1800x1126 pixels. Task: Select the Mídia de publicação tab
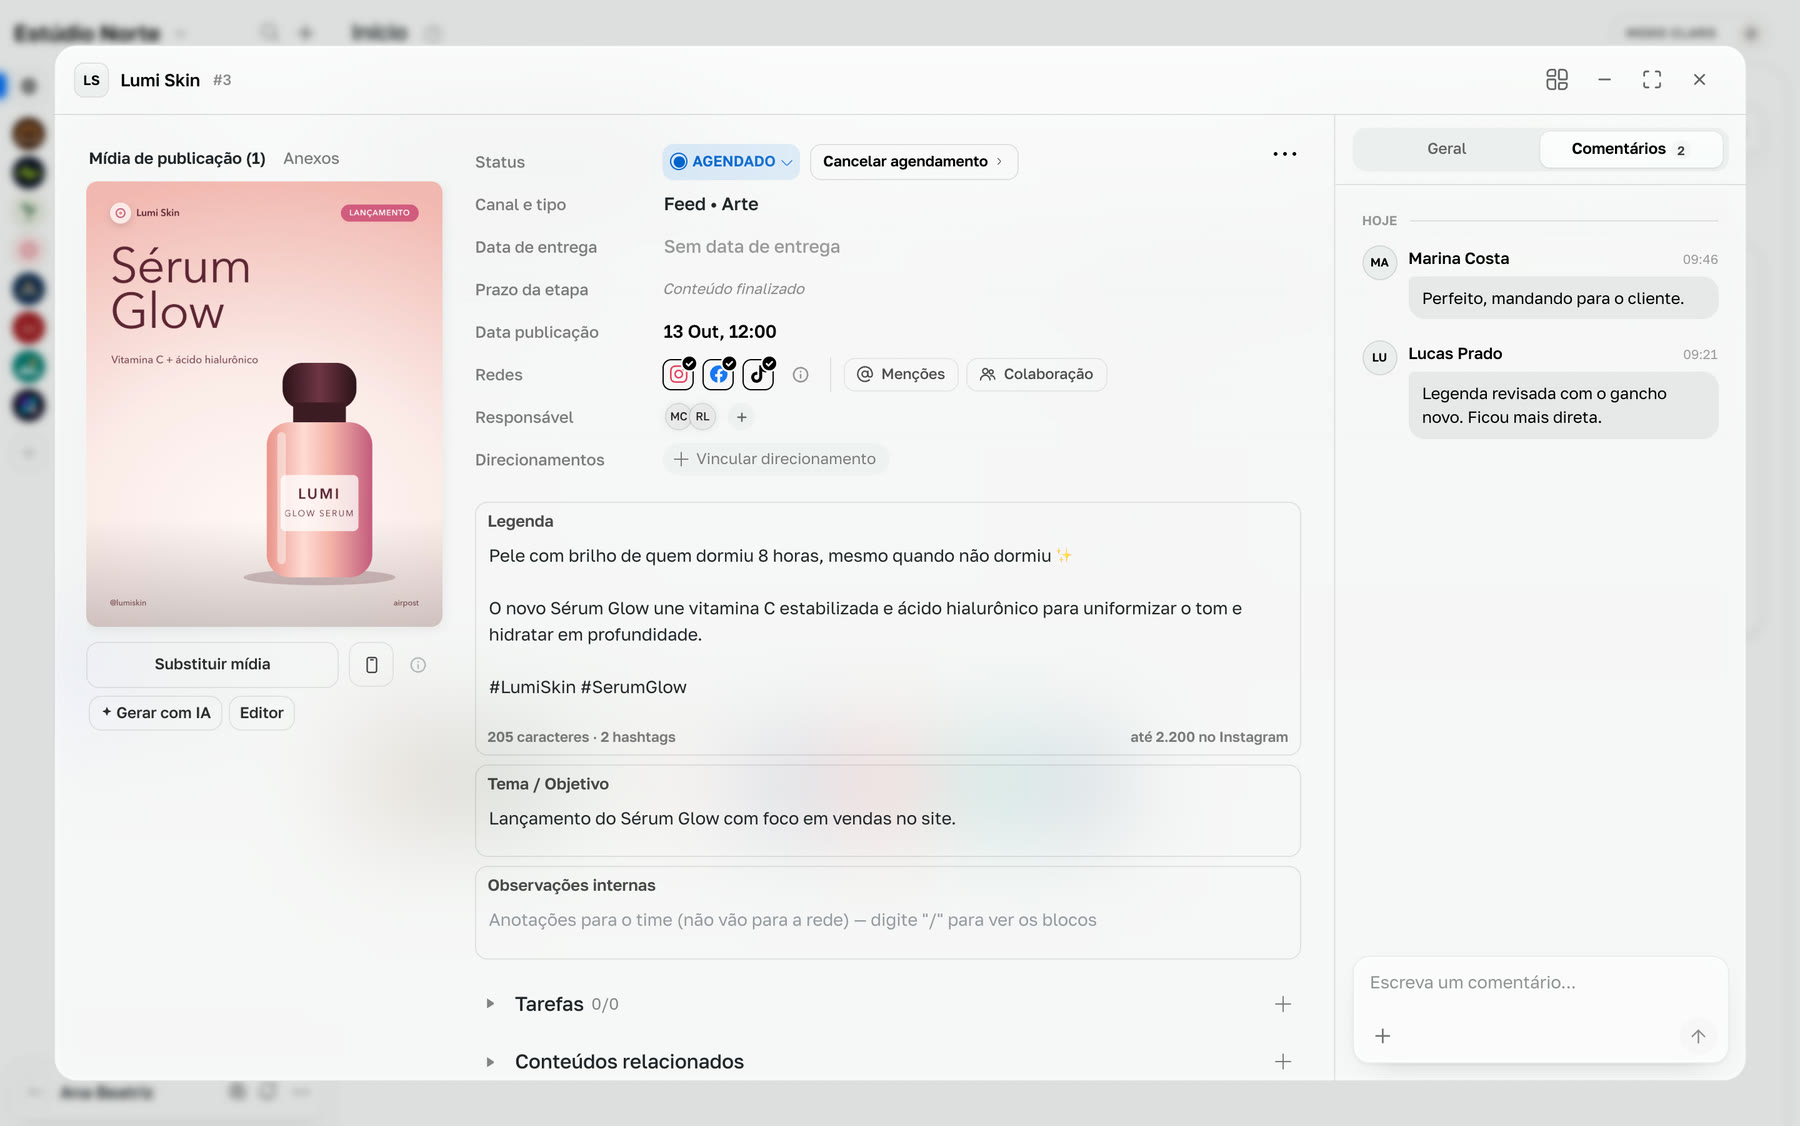(x=177, y=158)
